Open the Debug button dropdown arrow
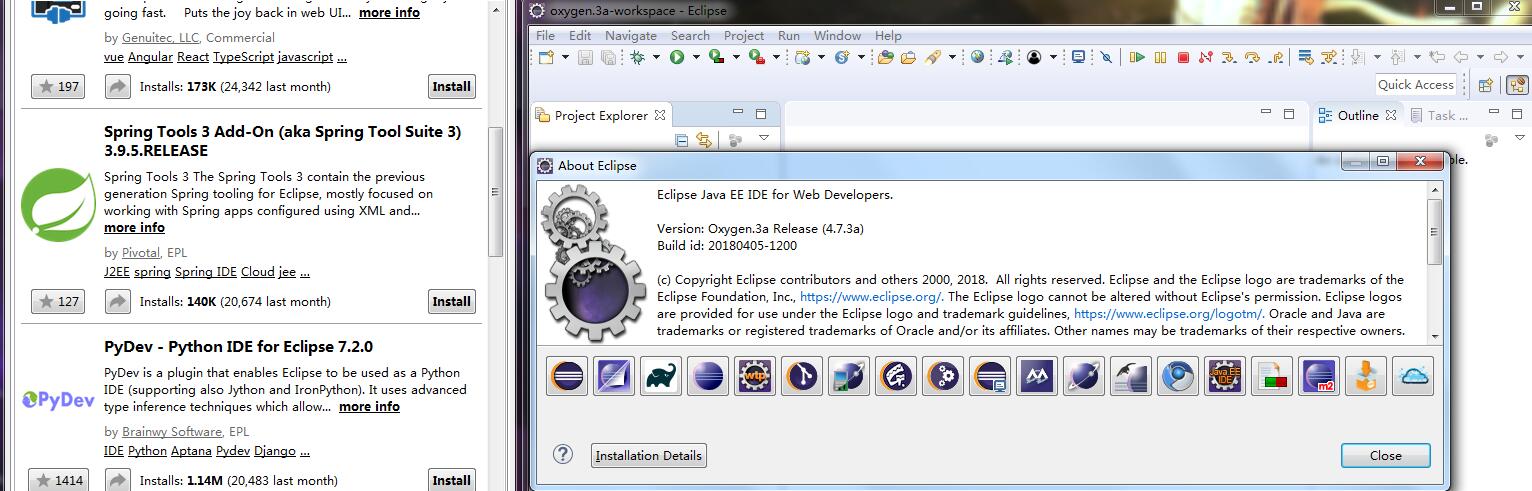 (x=656, y=58)
